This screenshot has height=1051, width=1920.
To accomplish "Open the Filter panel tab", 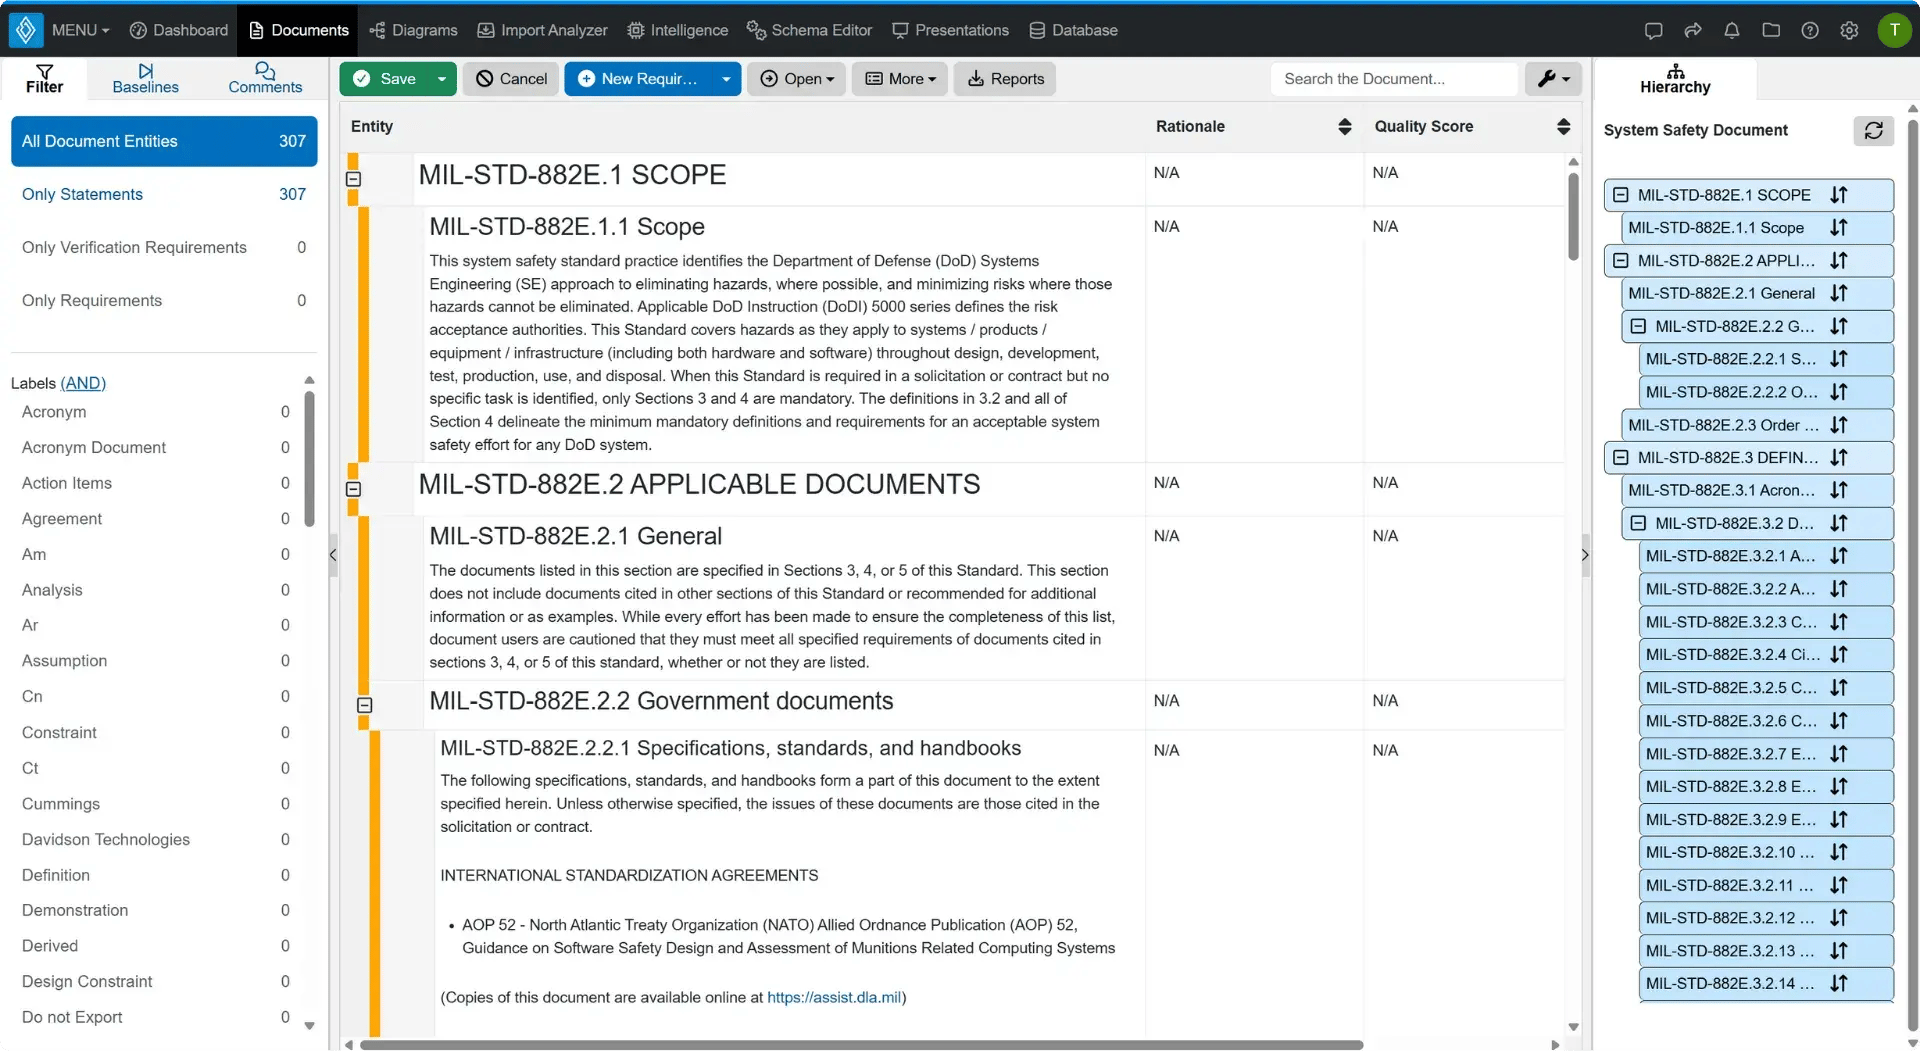I will [x=44, y=78].
